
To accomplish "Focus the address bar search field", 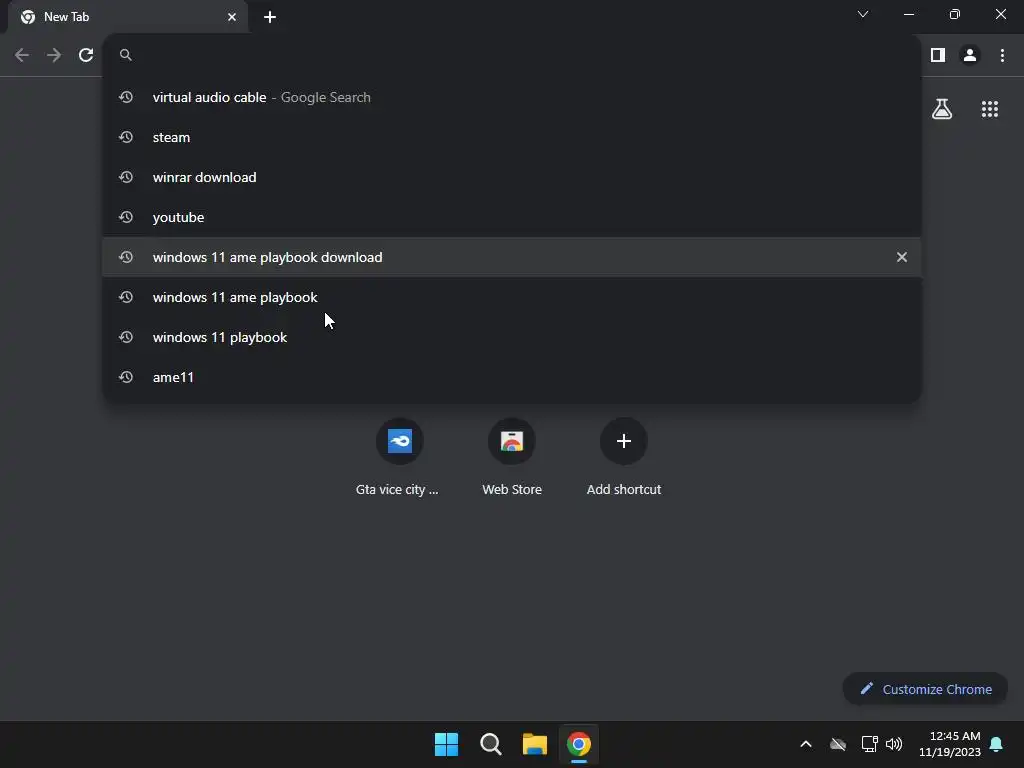I will (x=513, y=55).
